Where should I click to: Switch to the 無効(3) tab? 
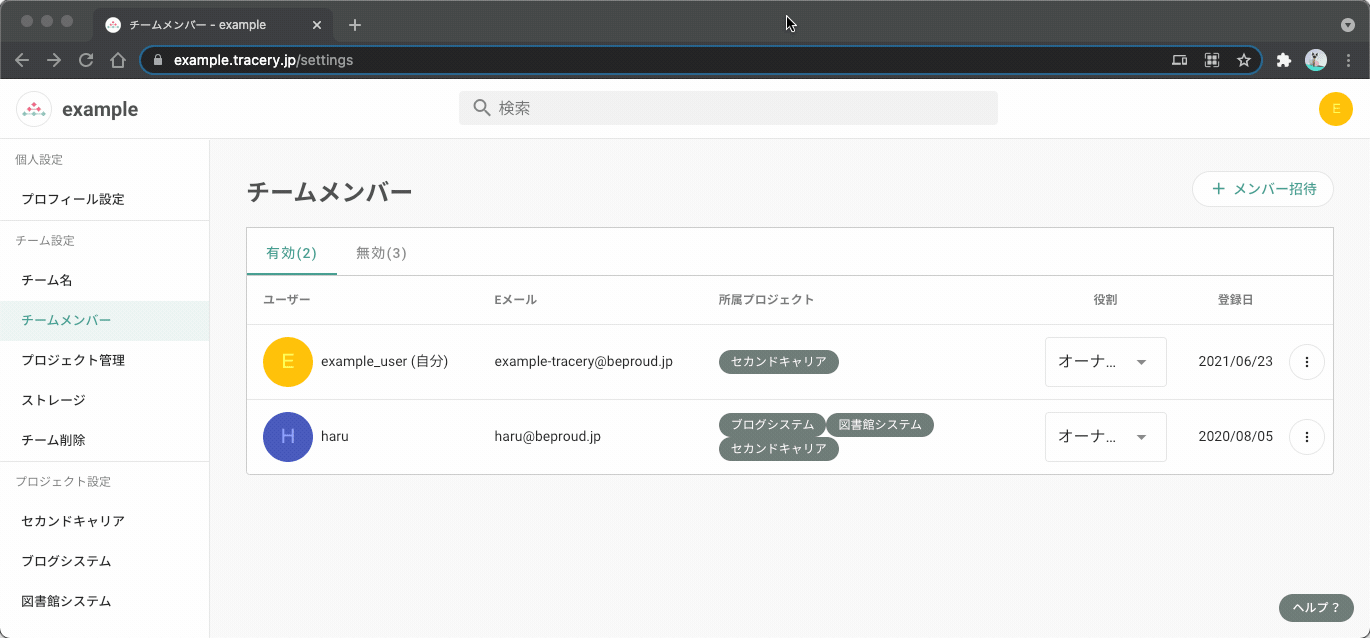[381, 253]
